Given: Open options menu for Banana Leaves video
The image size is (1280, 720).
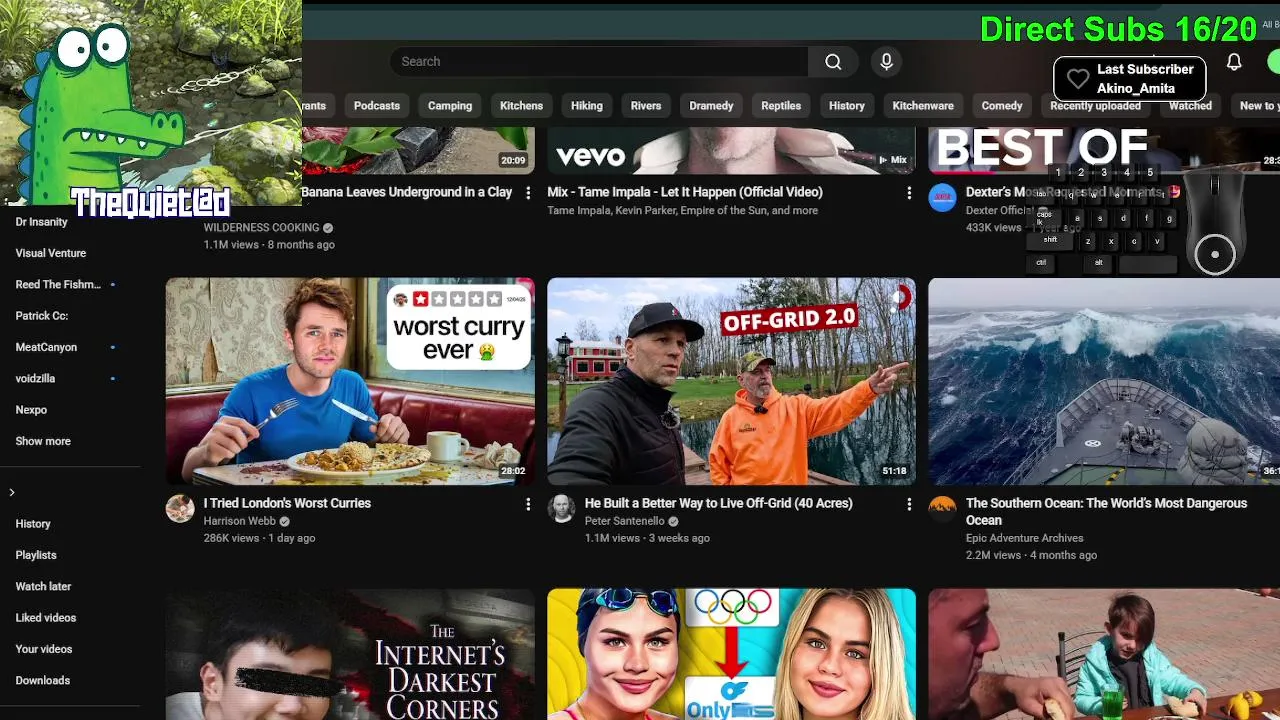Looking at the screenshot, I should pos(528,193).
